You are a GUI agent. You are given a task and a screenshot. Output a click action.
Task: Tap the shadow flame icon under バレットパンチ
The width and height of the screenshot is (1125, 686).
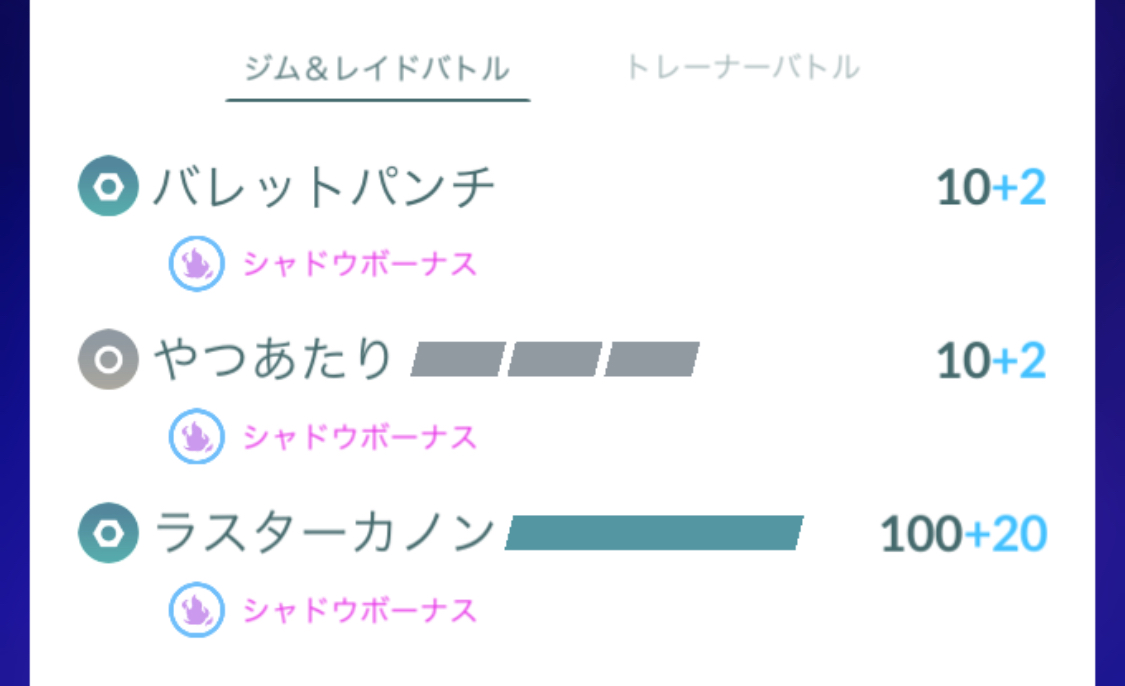pyautogui.click(x=197, y=263)
